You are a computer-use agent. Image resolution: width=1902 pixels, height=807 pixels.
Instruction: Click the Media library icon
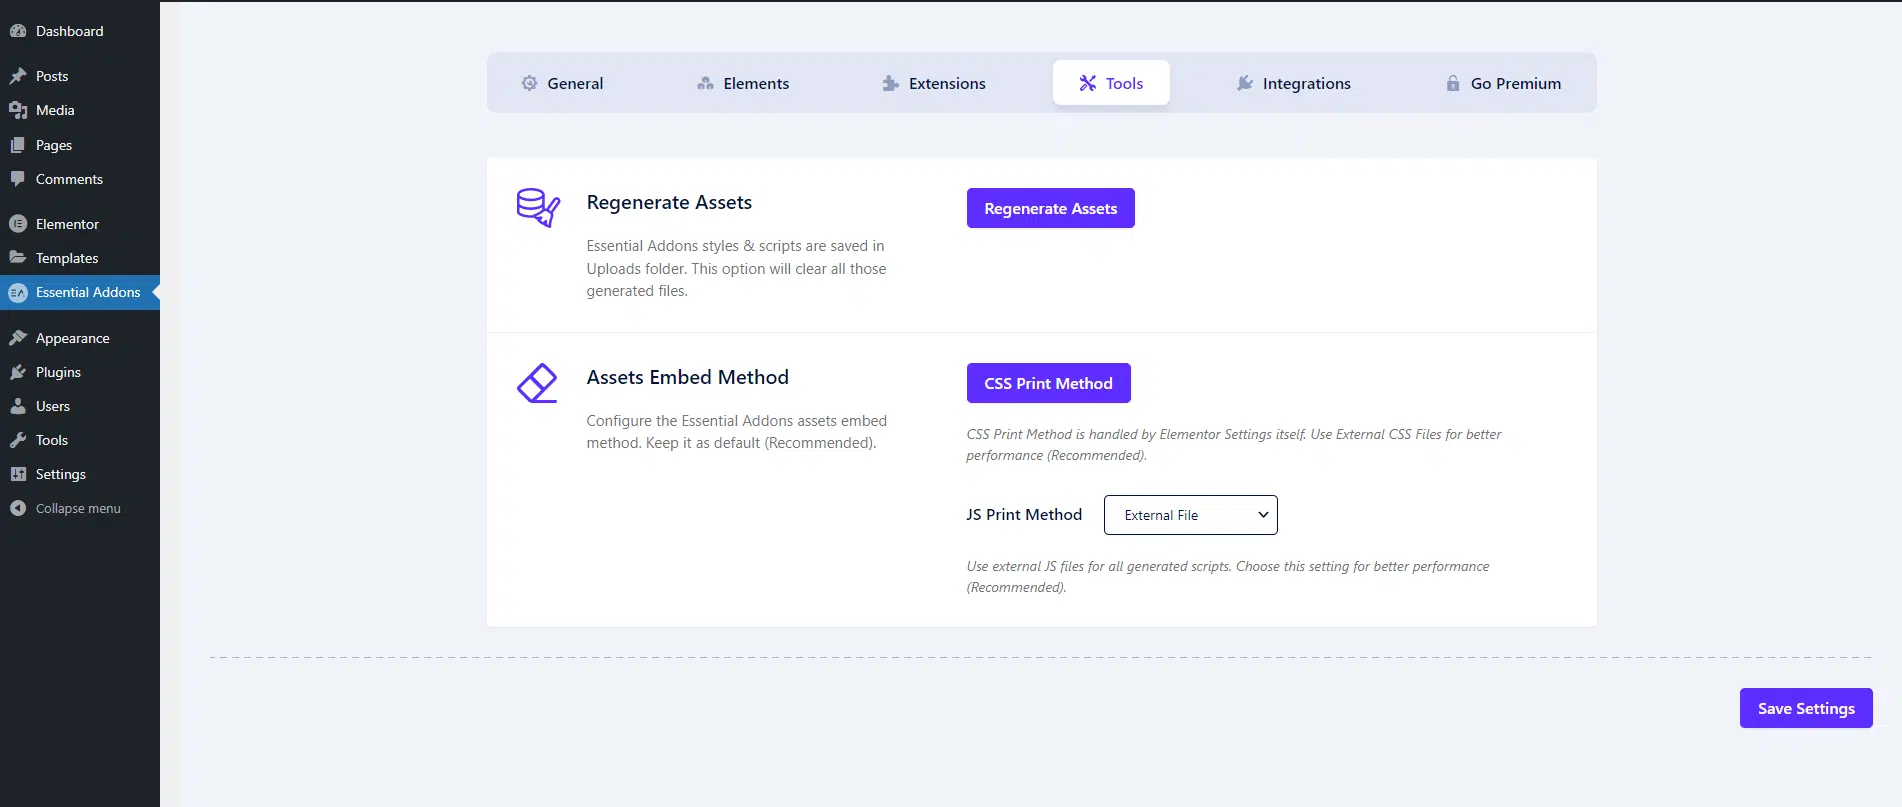click(x=18, y=110)
